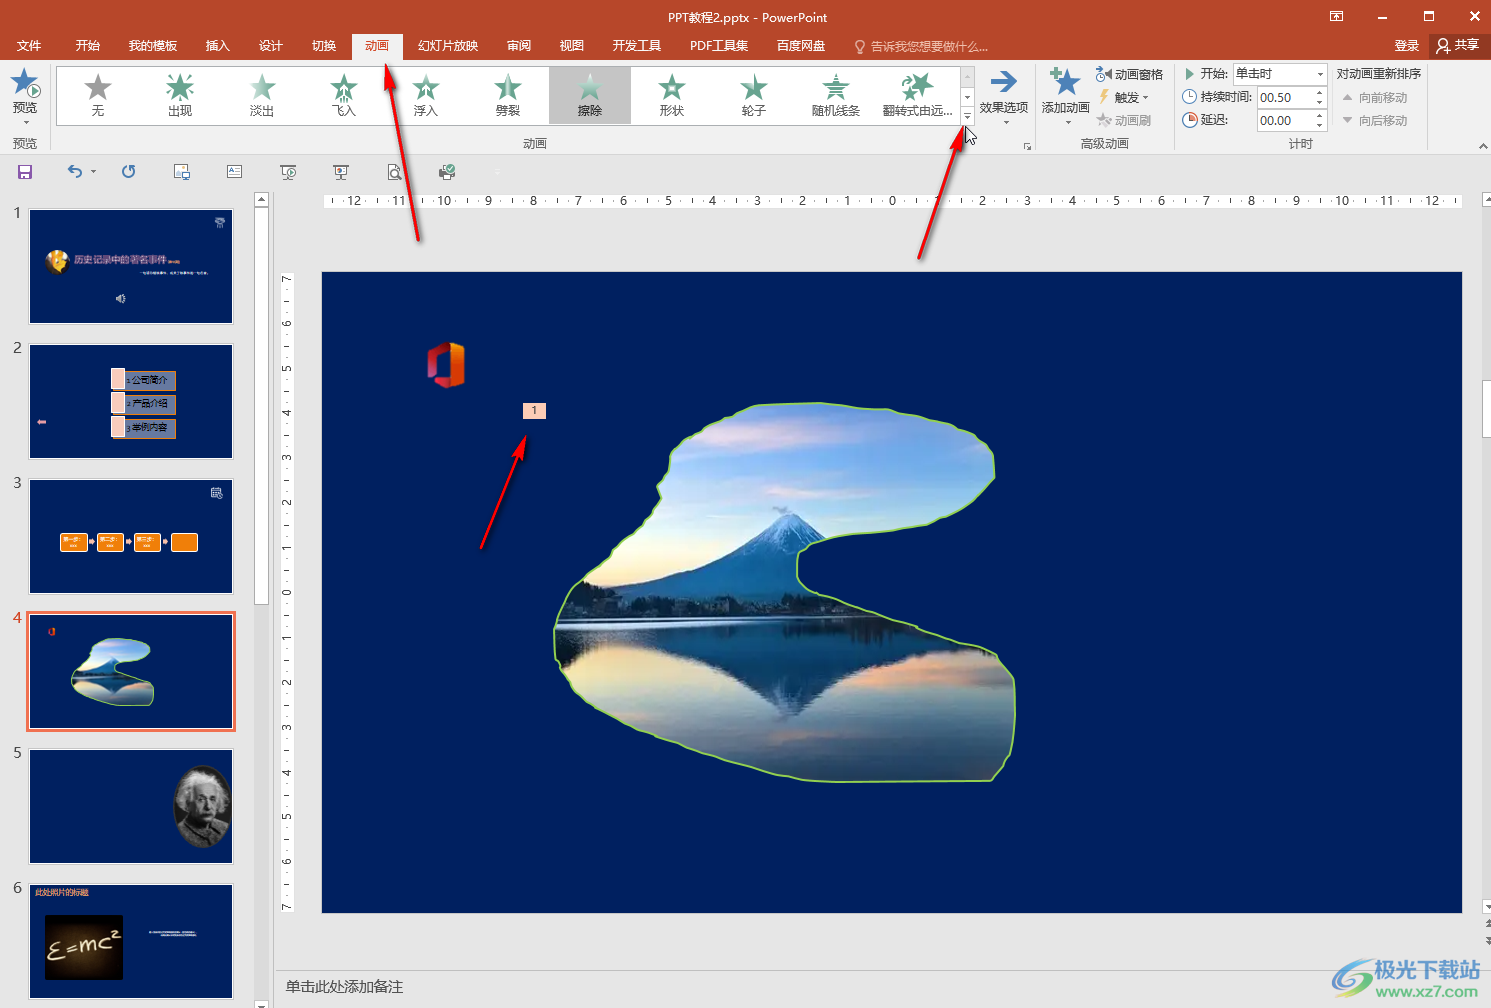The height and width of the screenshot is (1008, 1491).
Task: Open the 视图 View tab
Action: click(x=572, y=46)
